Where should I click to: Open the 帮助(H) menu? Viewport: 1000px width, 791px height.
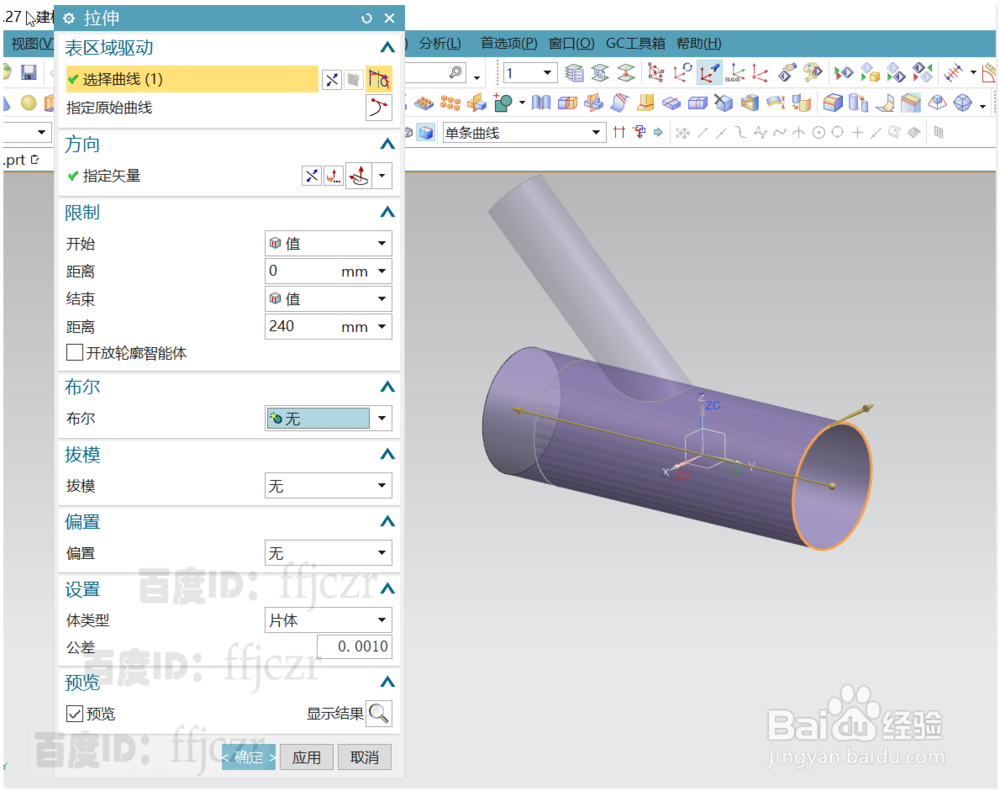tap(699, 43)
